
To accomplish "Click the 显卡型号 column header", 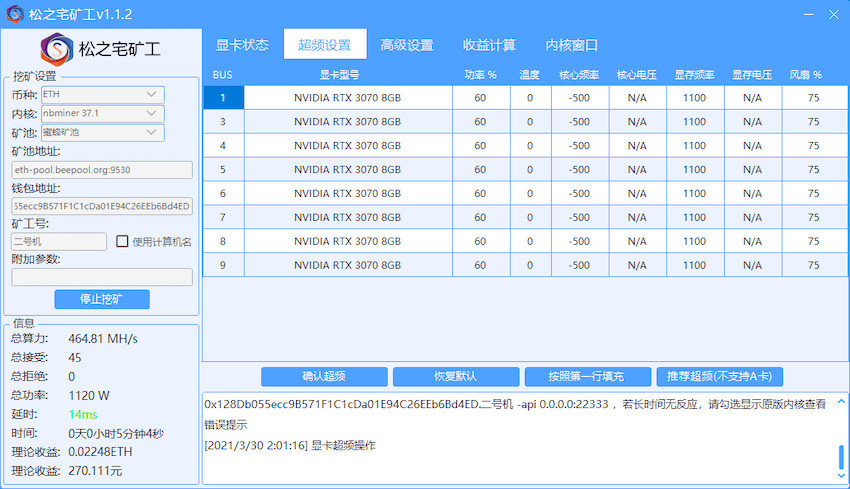I will point(339,75).
